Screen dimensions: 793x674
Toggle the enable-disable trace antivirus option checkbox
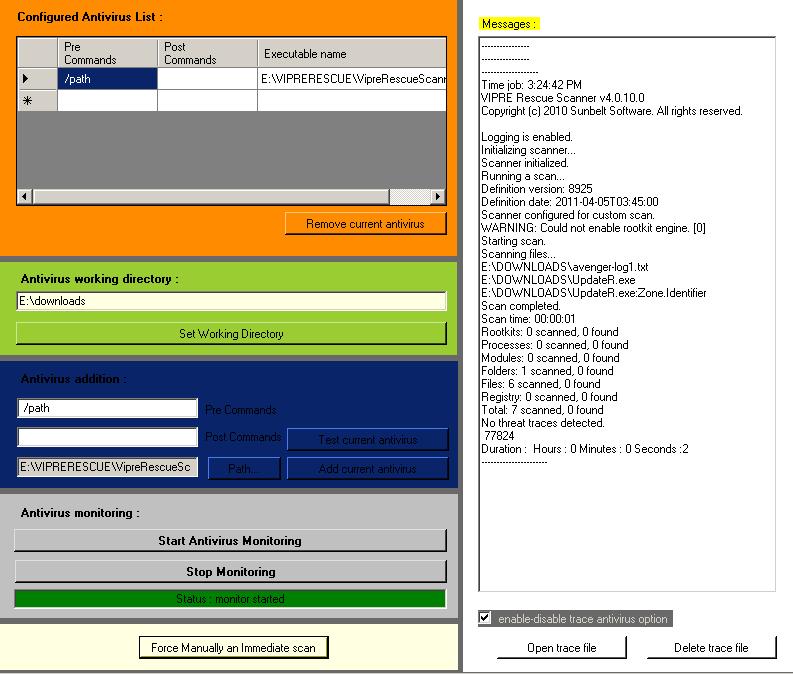pos(484,617)
